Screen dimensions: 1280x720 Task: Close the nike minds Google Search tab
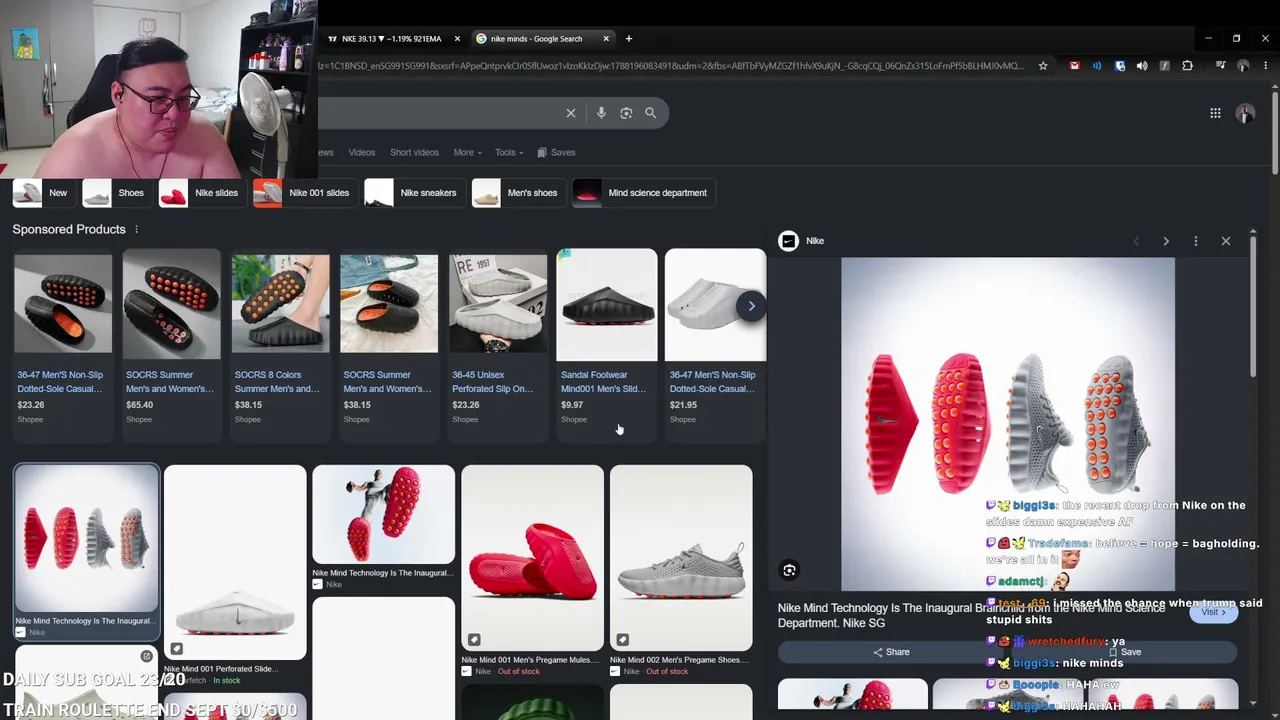605,39
